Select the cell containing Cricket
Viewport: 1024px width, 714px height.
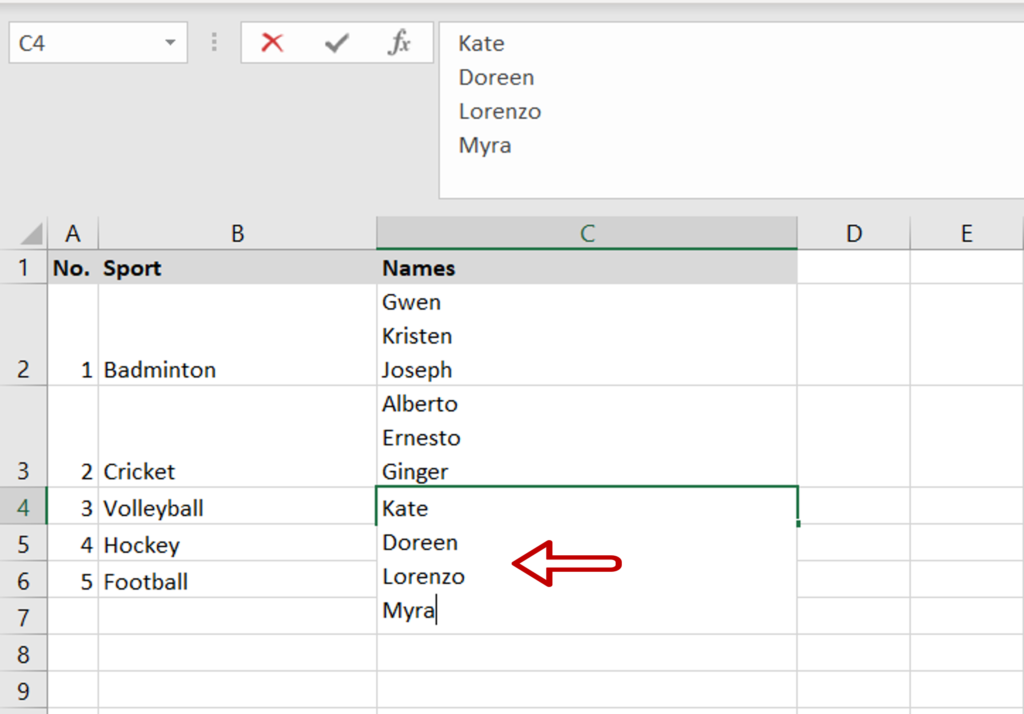click(237, 471)
